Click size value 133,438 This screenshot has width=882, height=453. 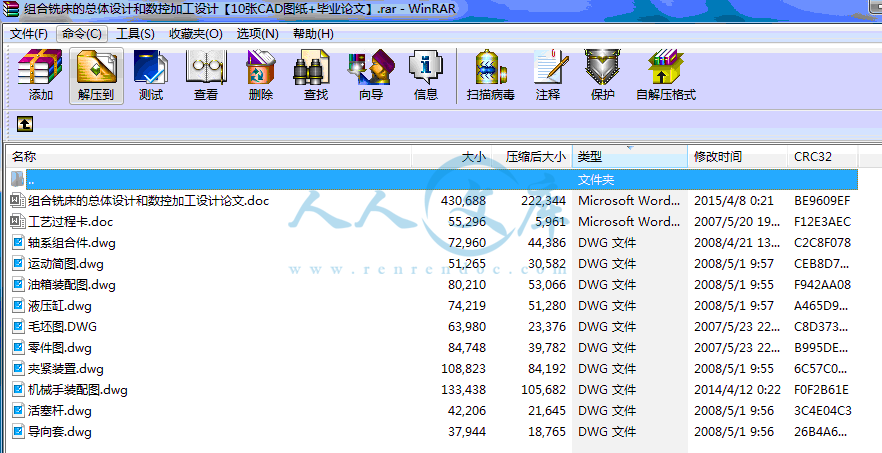pos(464,390)
